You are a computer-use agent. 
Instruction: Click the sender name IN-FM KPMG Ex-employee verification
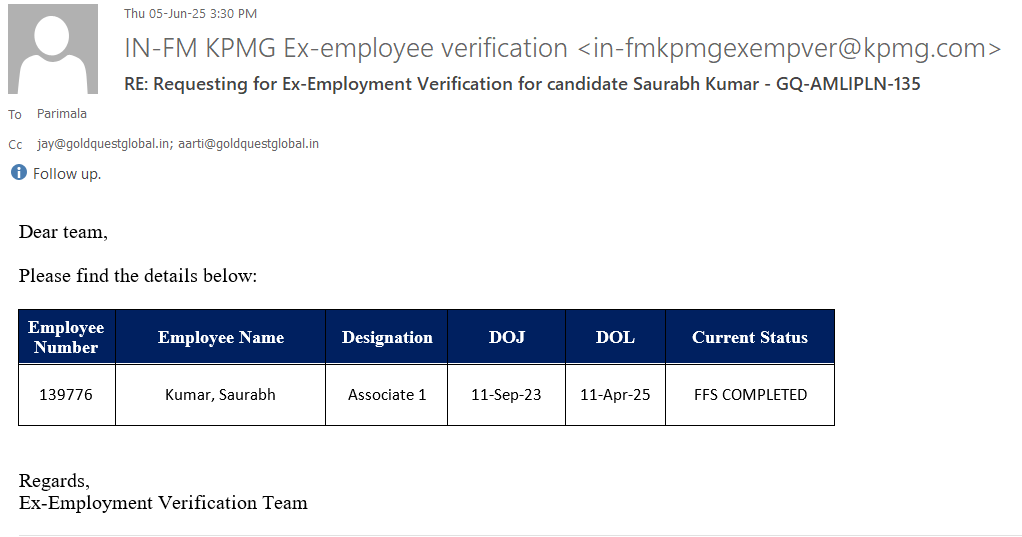point(346,48)
